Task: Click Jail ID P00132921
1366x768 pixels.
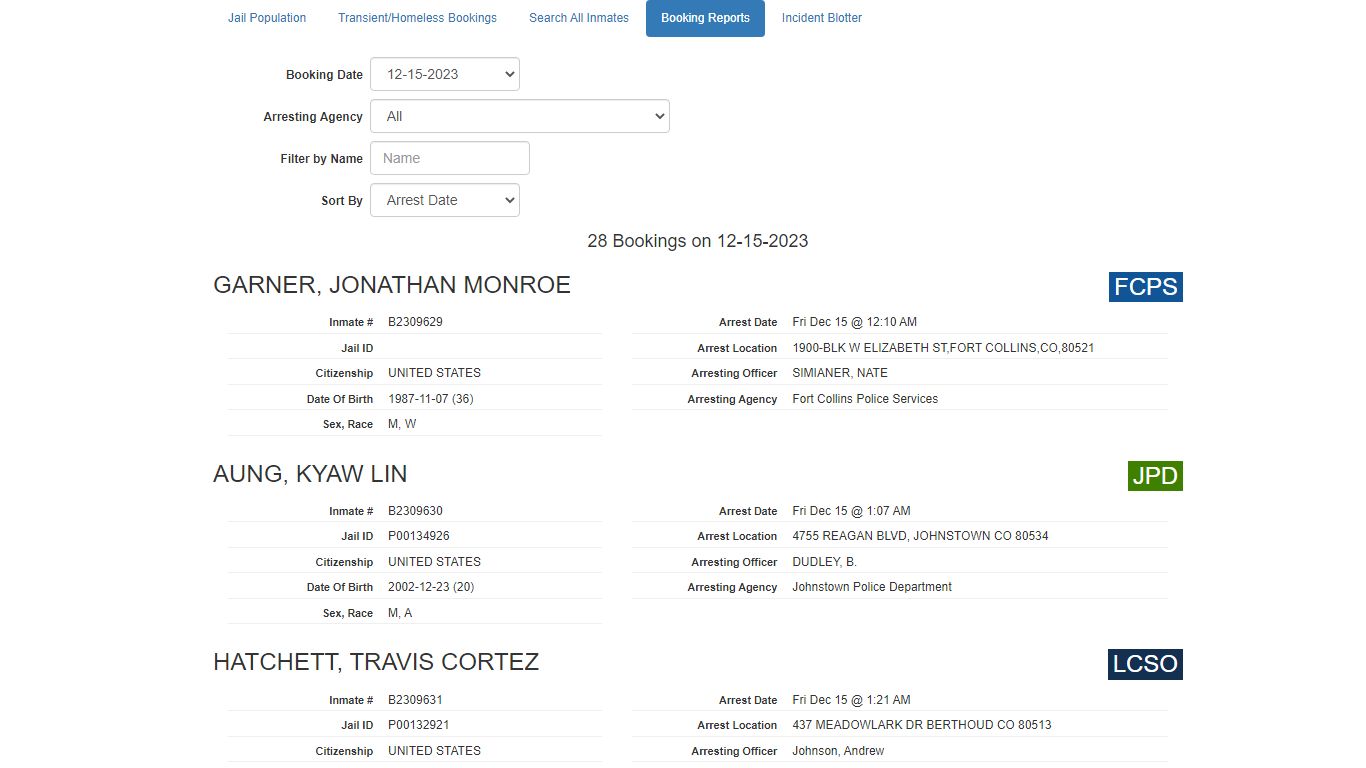Action: [x=419, y=725]
